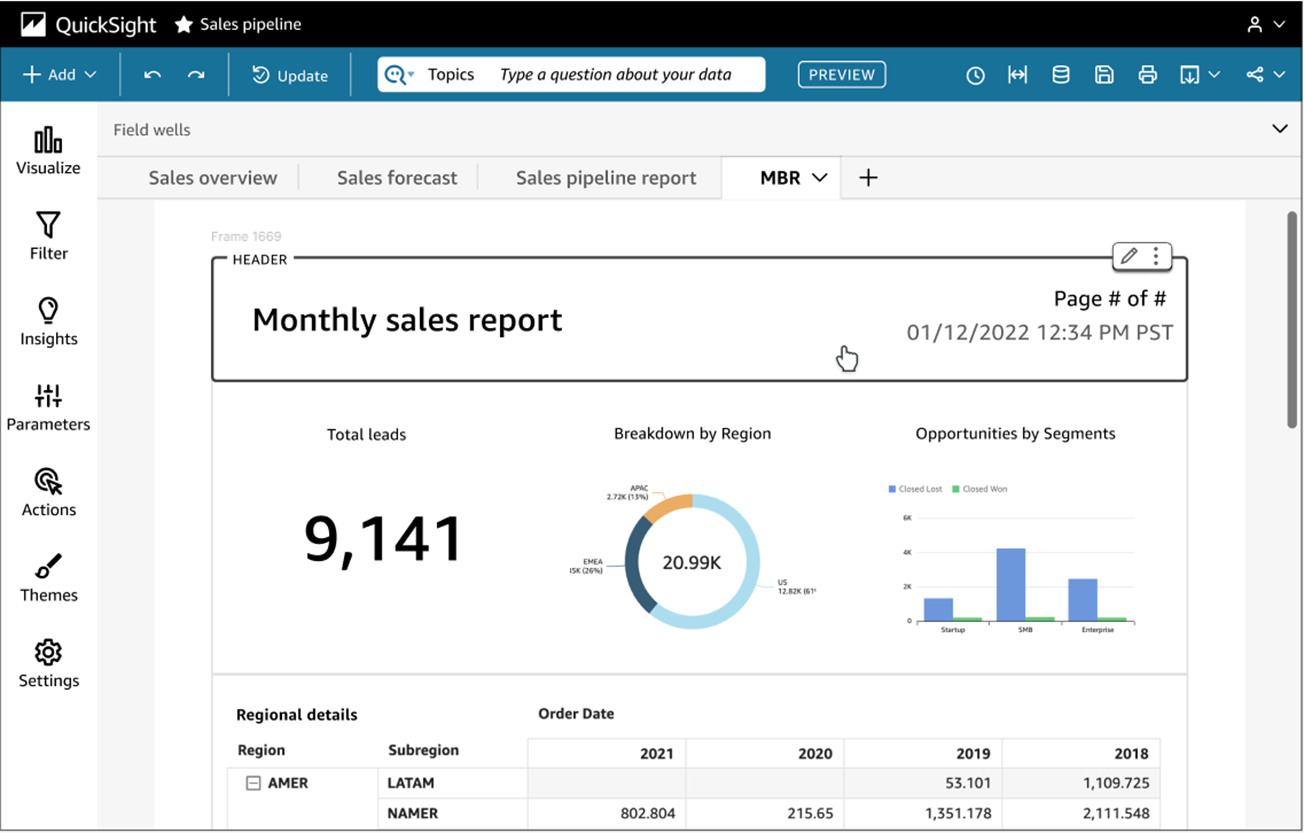Switch to Sales forecast tab
This screenshot has width=1304, height=833.
pos(397,178)
